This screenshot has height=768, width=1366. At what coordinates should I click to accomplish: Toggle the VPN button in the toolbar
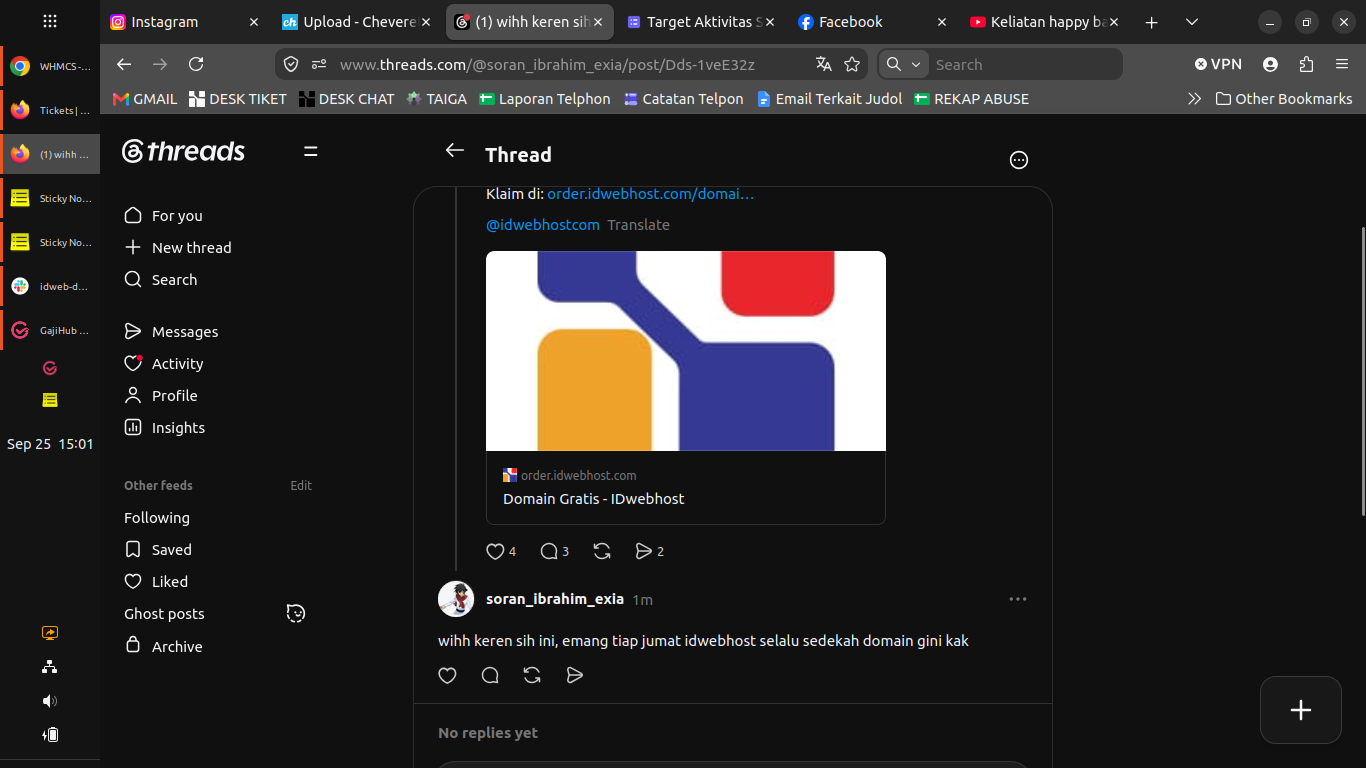(1218, 64)
